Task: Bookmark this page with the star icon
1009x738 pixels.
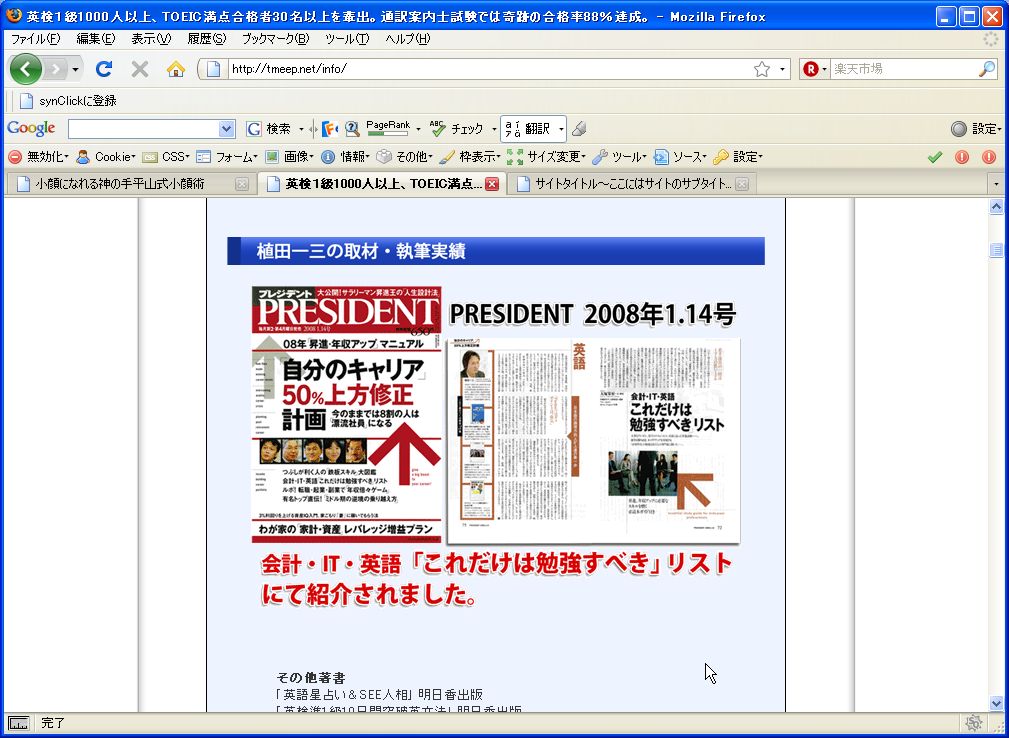Action: pyautogui.click(x=762, y=69)
